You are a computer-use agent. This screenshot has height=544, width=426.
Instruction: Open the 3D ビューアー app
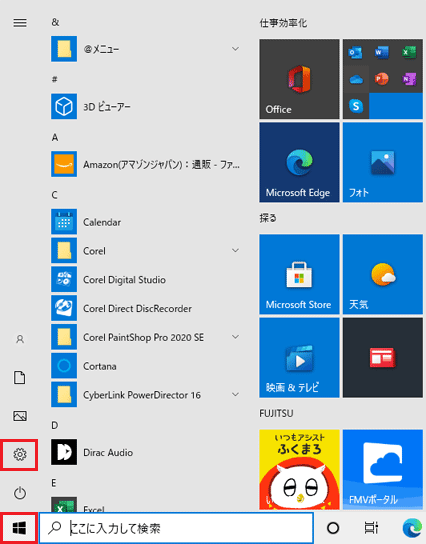[x=146, y=106]
